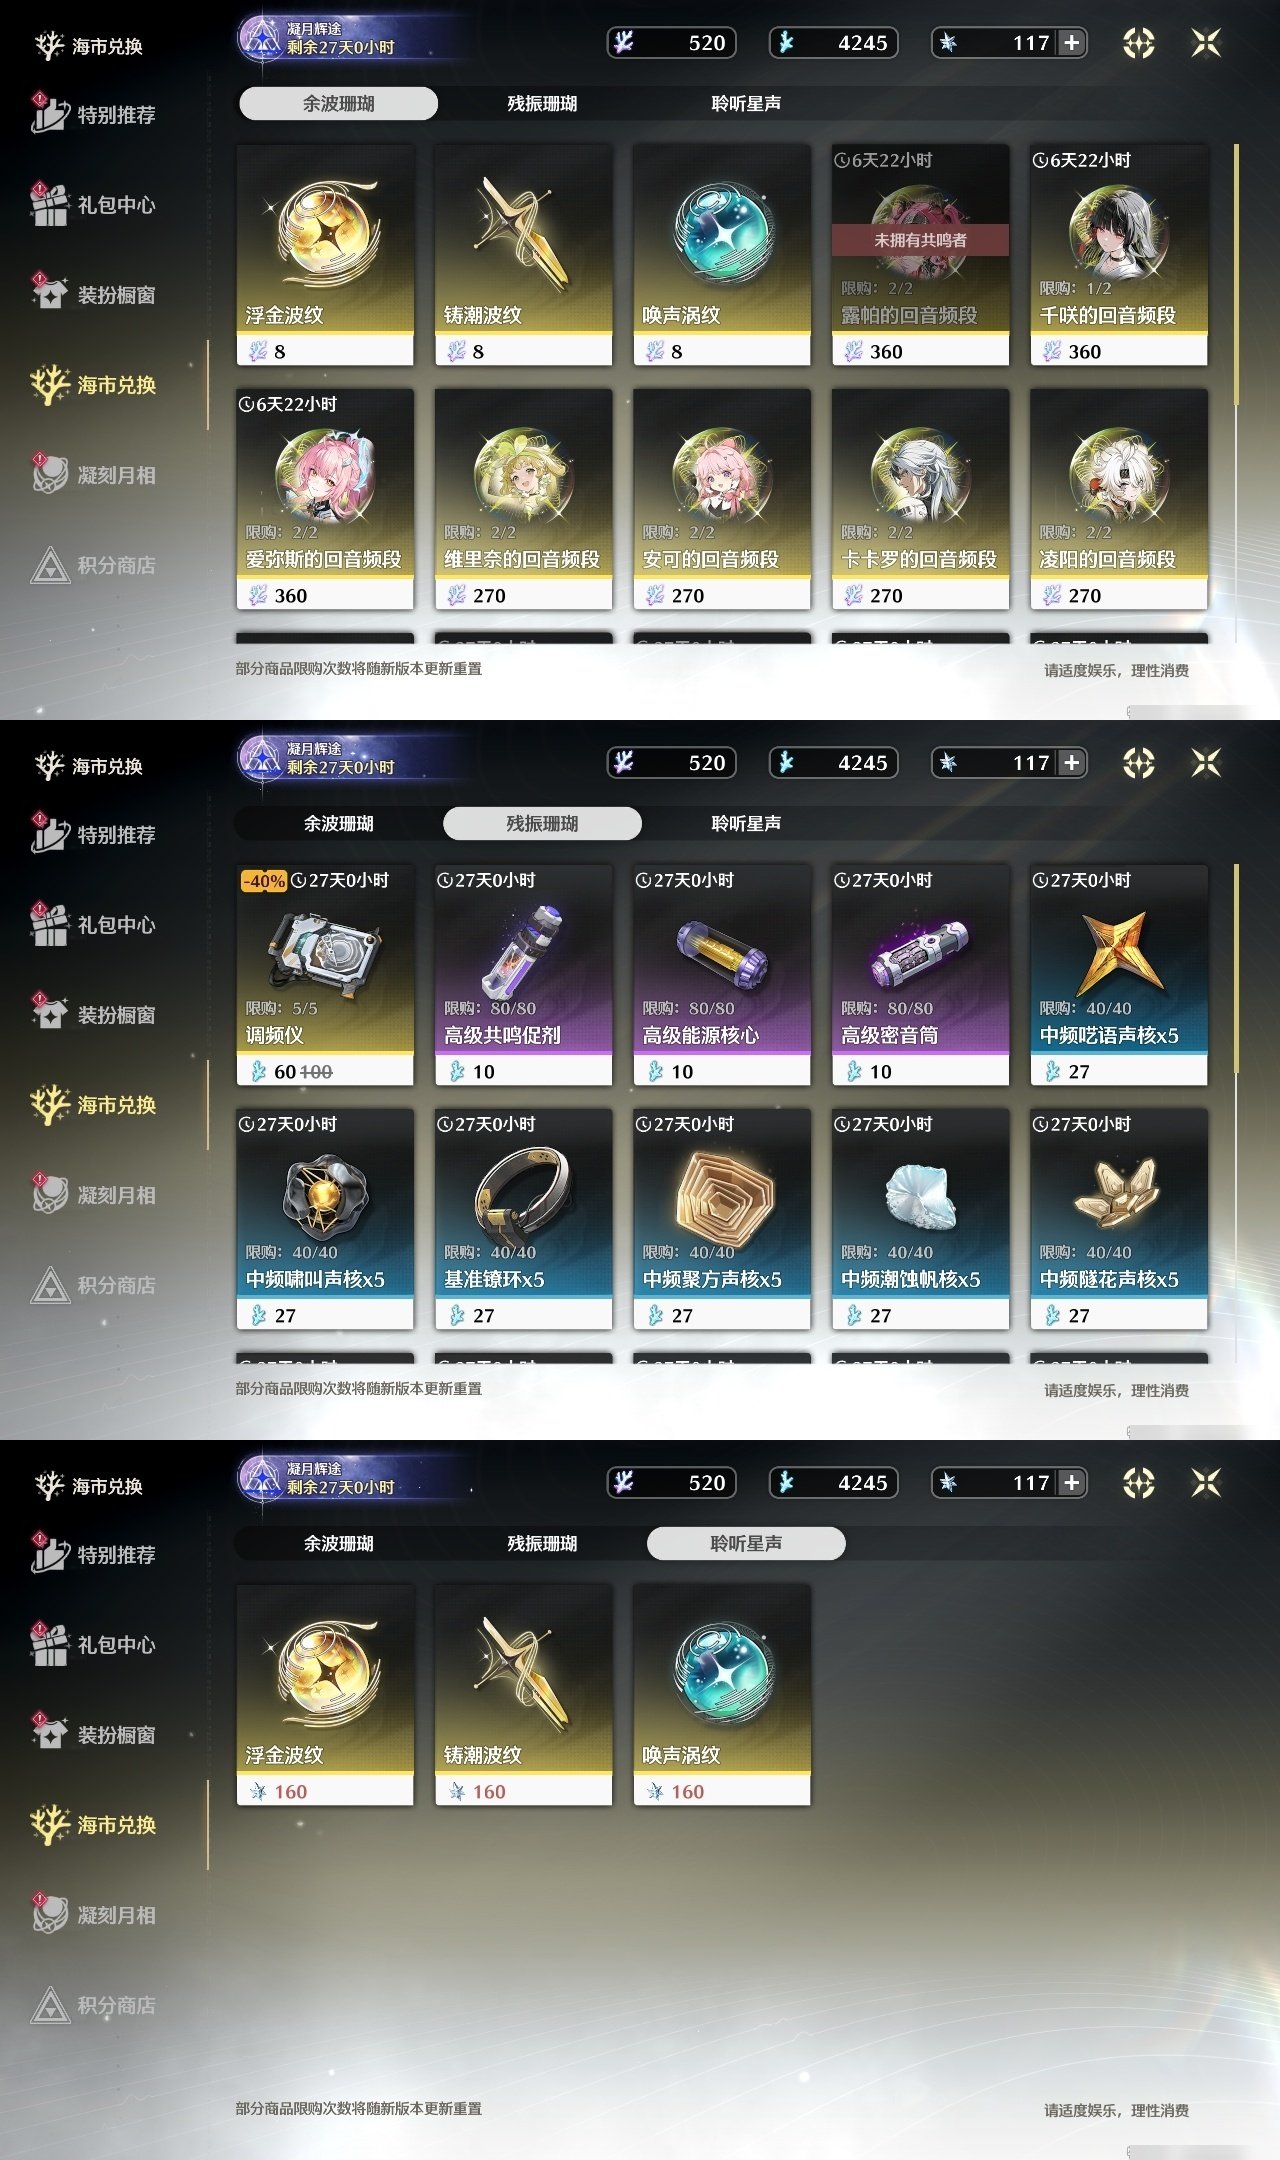
Task: Open the 爱弥斯的回音频段 item card
Action: tap(325, 499)
